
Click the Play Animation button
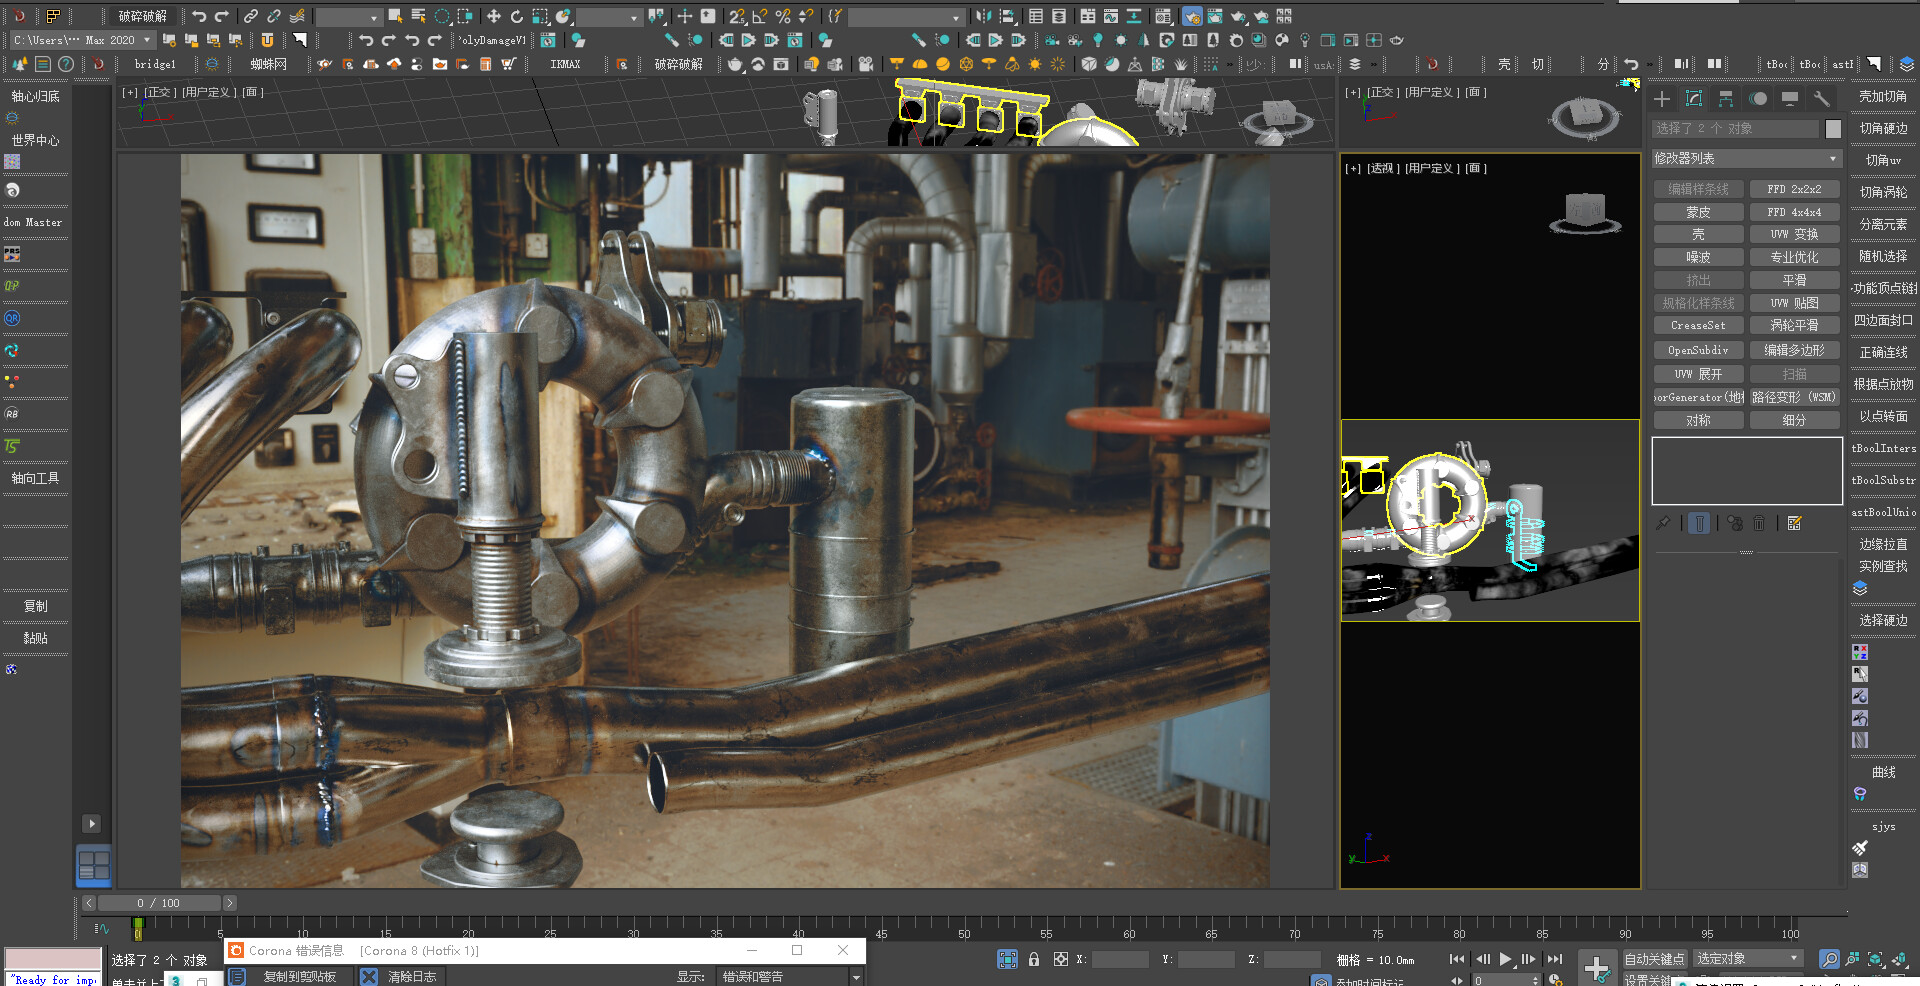pyautogui.click(x=1505, y=959)
